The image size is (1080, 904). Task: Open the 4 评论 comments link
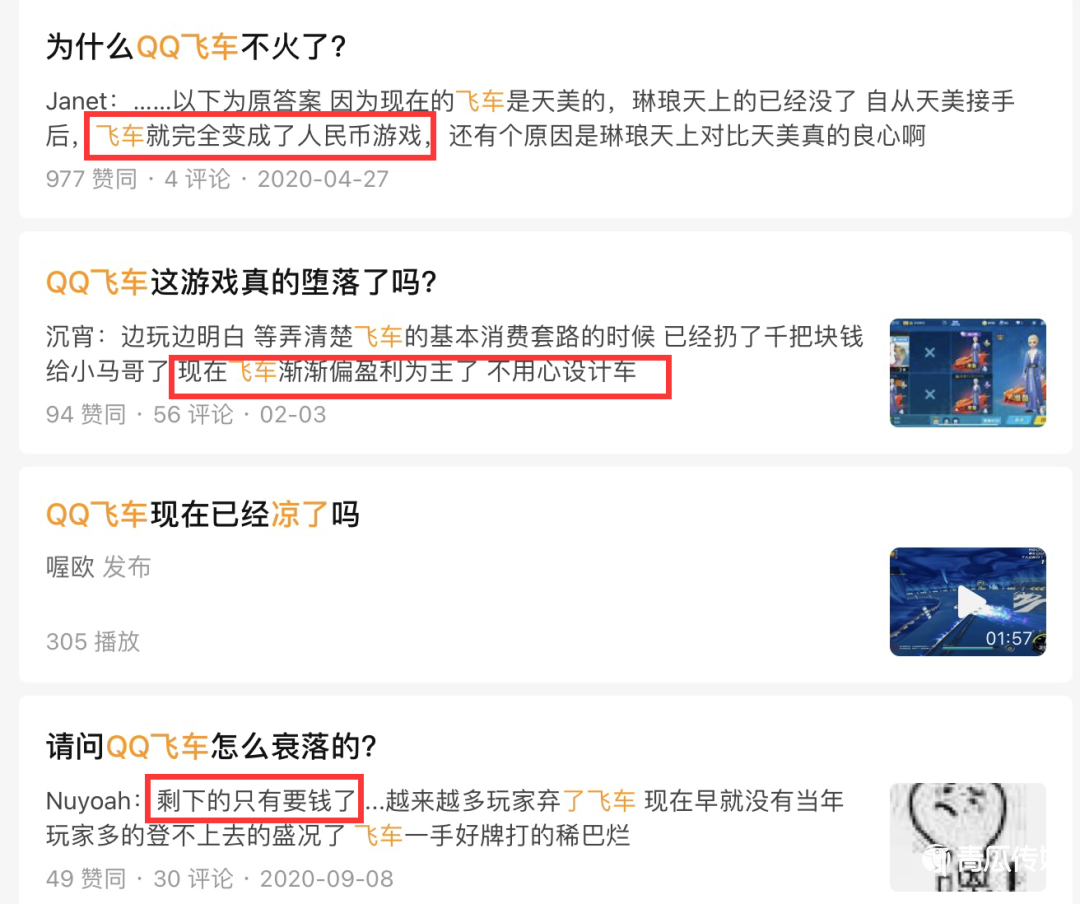[x=197, y=179]
